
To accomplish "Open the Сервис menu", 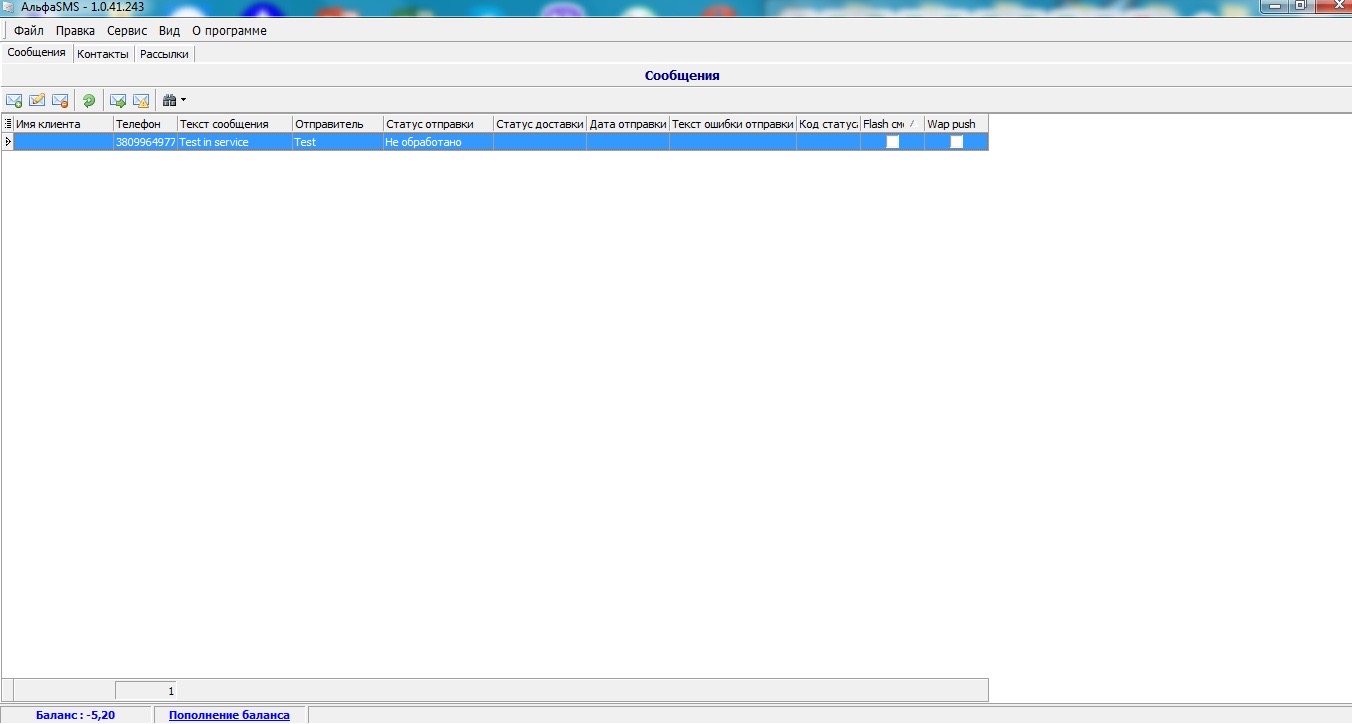I will coord(127,31).
